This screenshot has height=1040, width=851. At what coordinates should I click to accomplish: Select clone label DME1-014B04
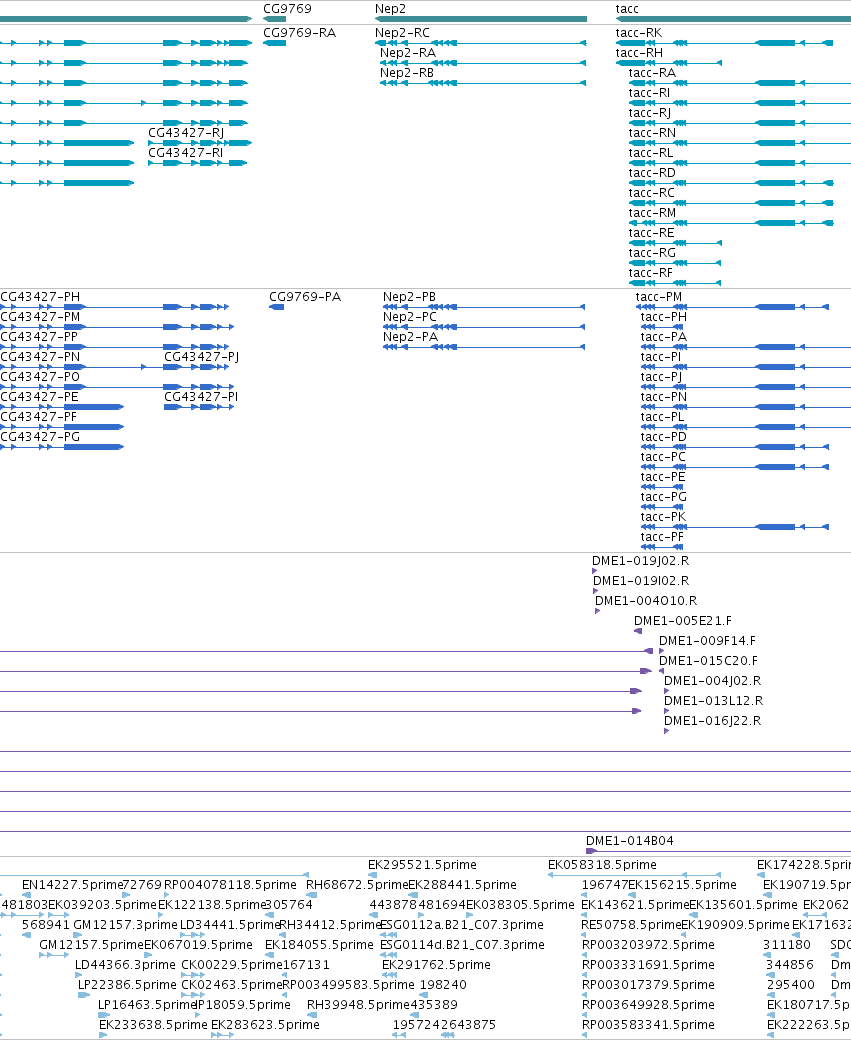[x=629, y=840]
